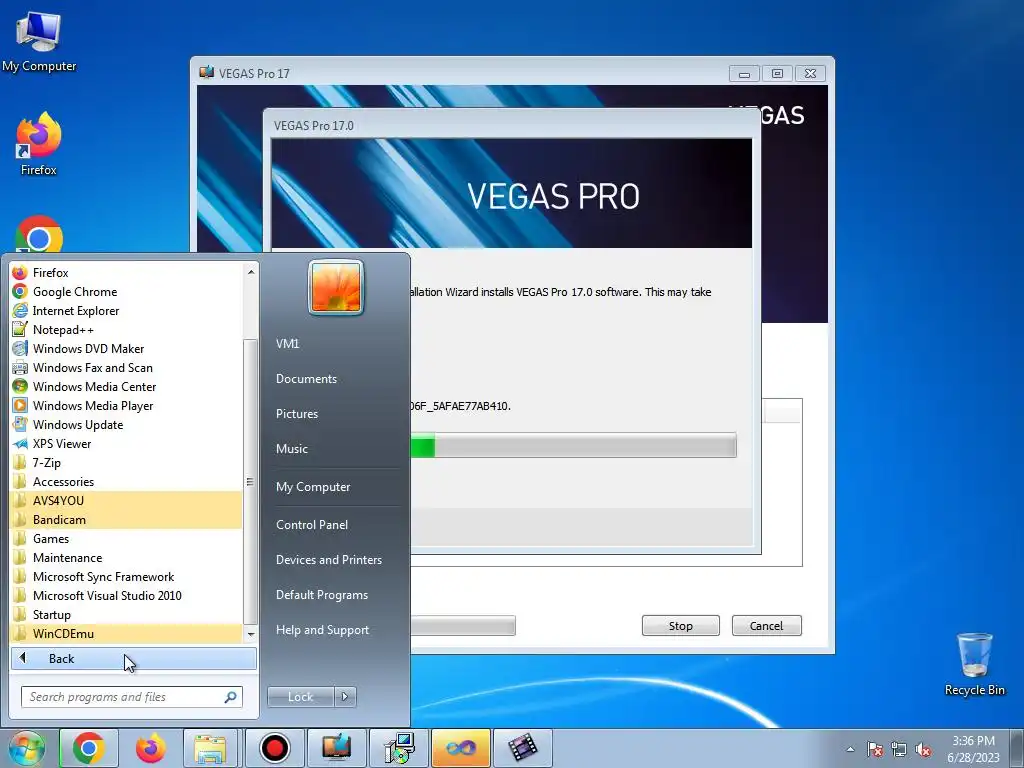This screenshot has height=768, width=1024.
Task: Open Internet Explorer in the Start menu
Action: (126, 310)
